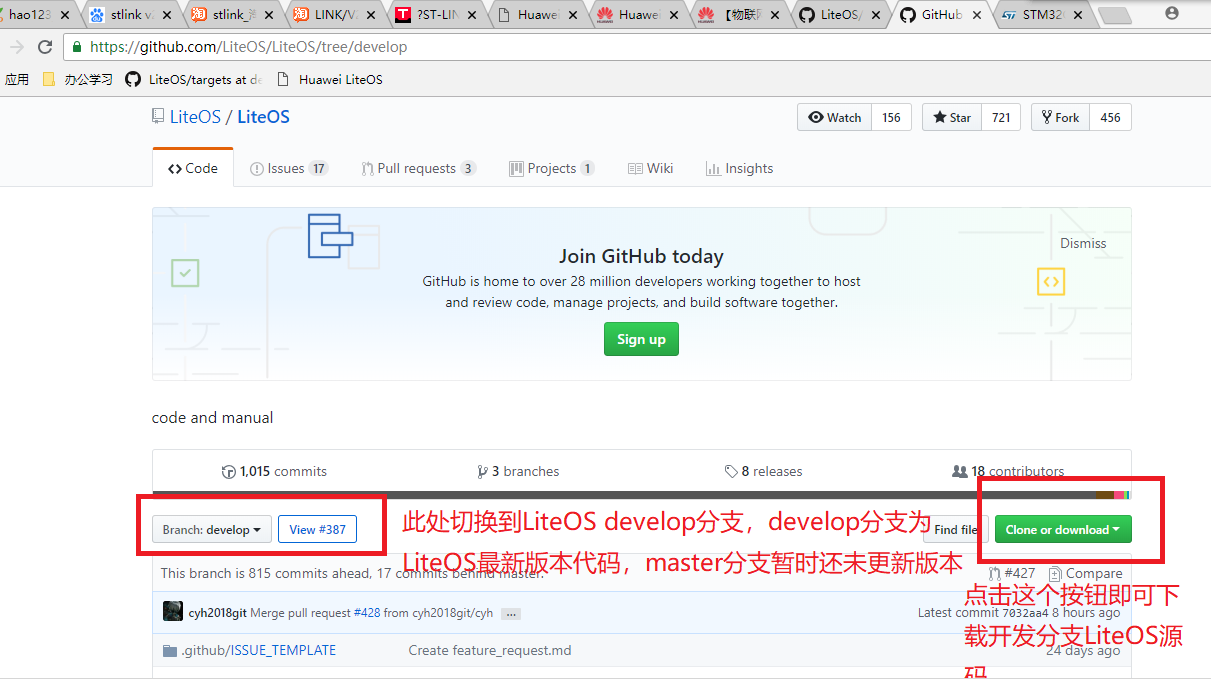Screen dimensions: 1211x679
Task: Open the Huawei LiteOS bookmark
Action: point(340,79)
